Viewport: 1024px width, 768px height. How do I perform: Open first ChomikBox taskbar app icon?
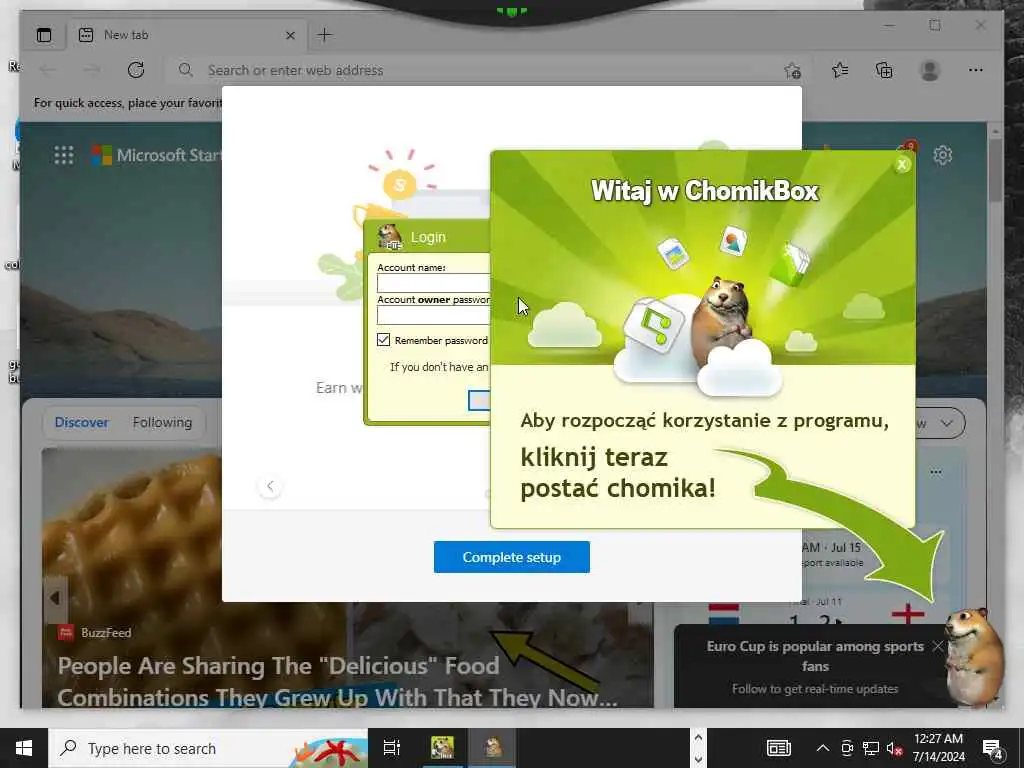click(x=442, y=748)
